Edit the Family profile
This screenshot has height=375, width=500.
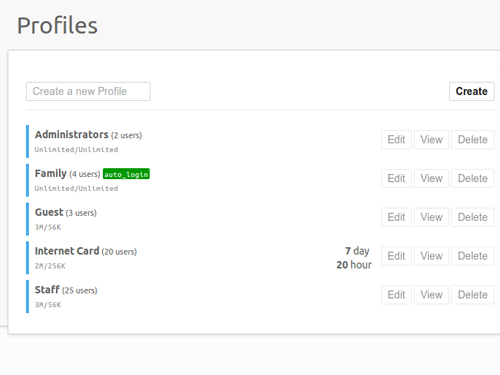point(396,178)
